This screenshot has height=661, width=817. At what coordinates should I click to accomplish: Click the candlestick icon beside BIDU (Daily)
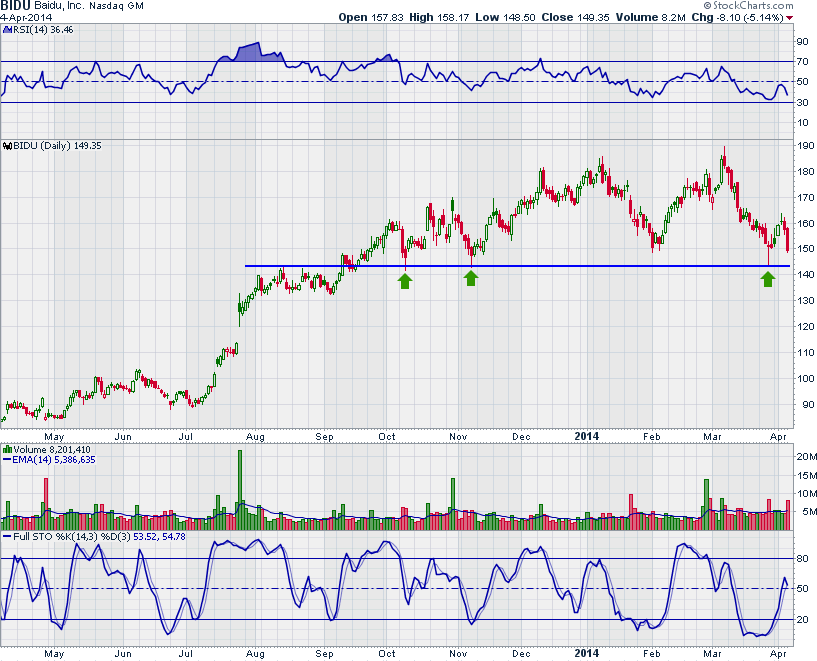click(x=7, y=146)
